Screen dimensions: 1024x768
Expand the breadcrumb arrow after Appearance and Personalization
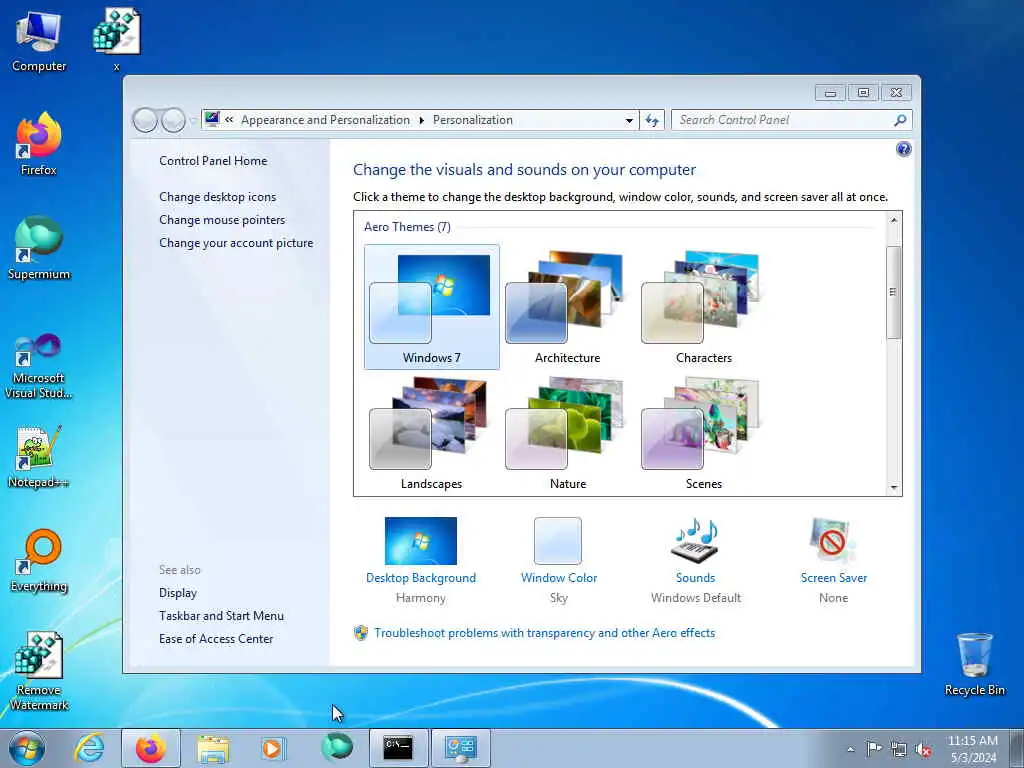421,120
